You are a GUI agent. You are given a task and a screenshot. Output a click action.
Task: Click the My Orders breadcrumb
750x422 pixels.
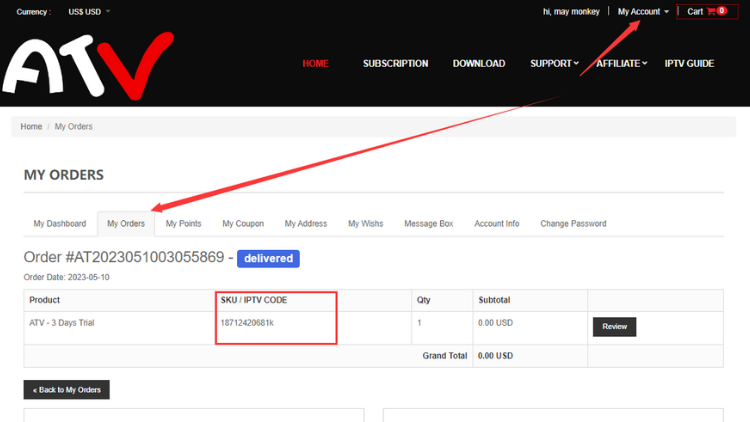click(x=73, y=126)
